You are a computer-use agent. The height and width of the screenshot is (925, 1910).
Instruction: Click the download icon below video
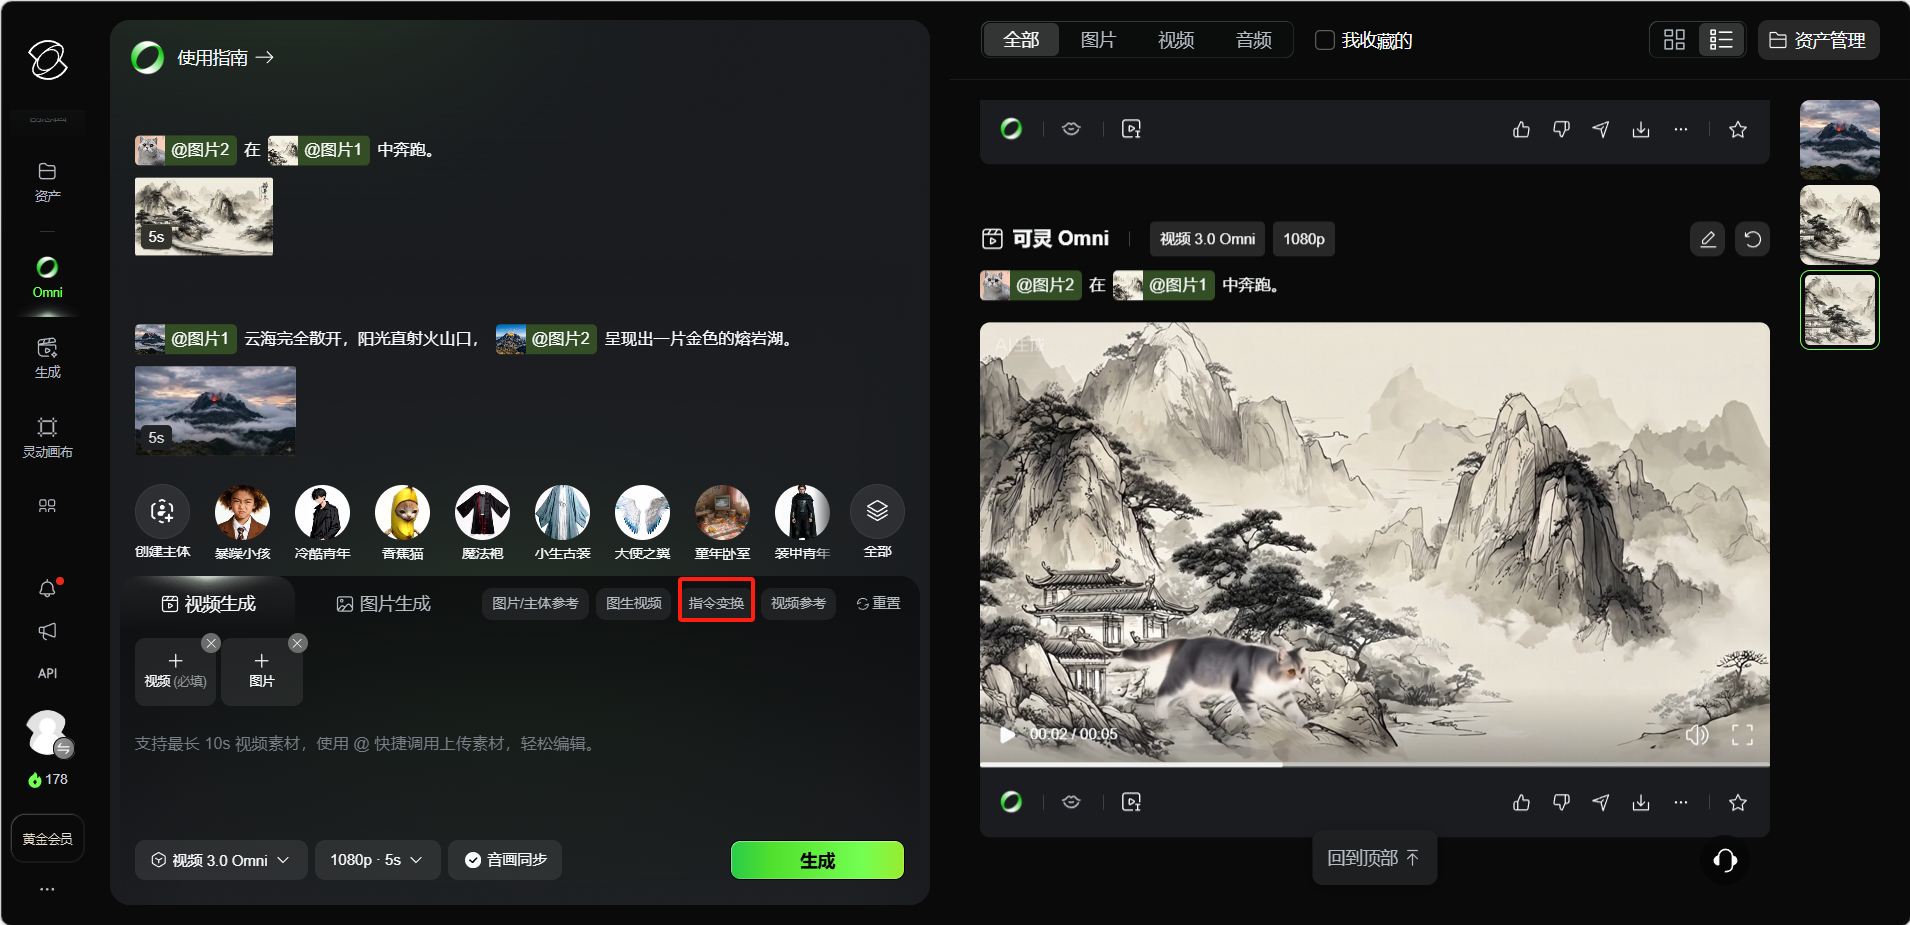pyautogui.click(x=1641, y=802)
